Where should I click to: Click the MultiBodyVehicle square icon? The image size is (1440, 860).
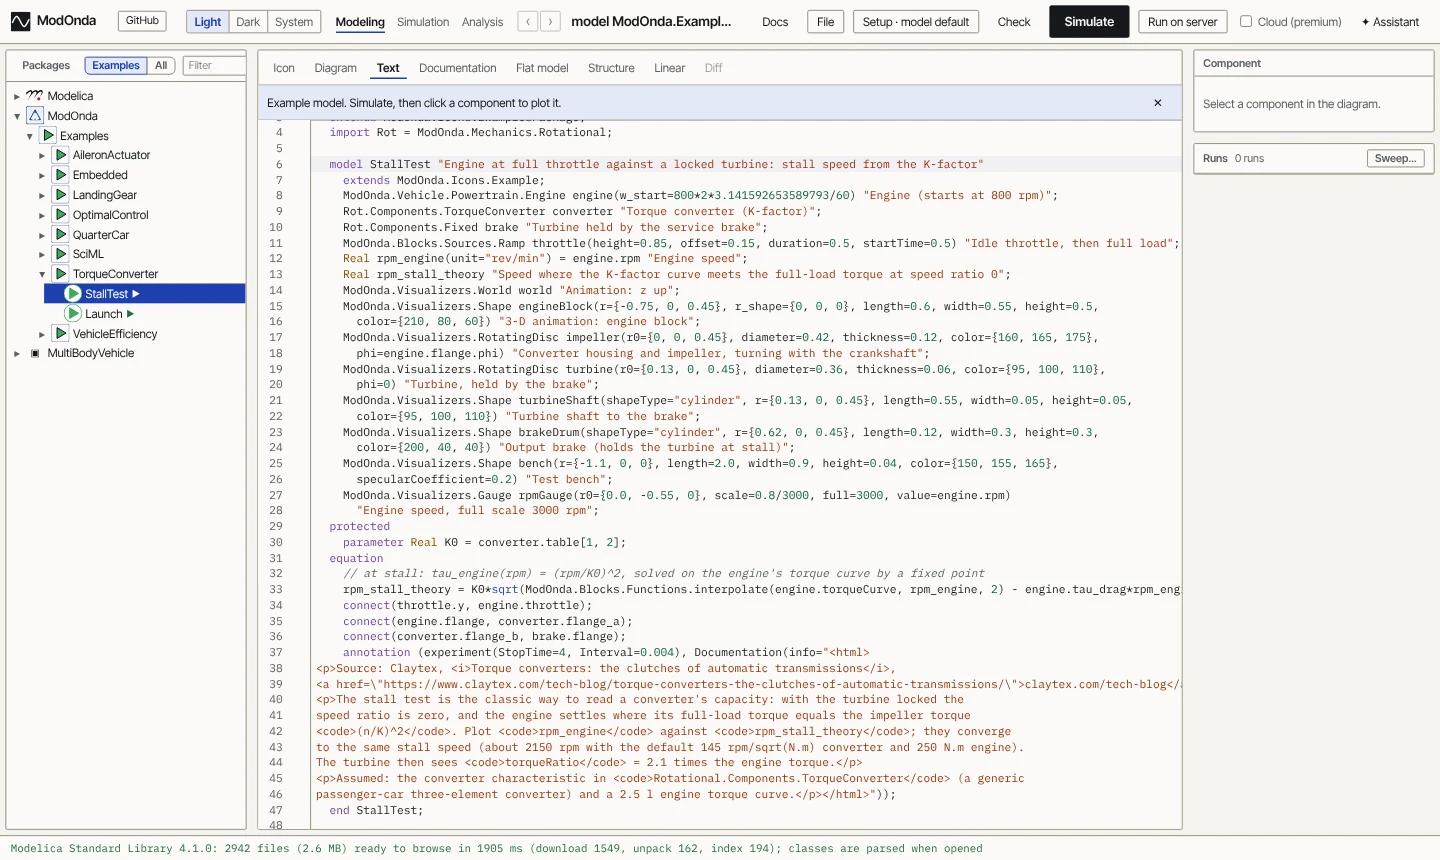[35, 353]
